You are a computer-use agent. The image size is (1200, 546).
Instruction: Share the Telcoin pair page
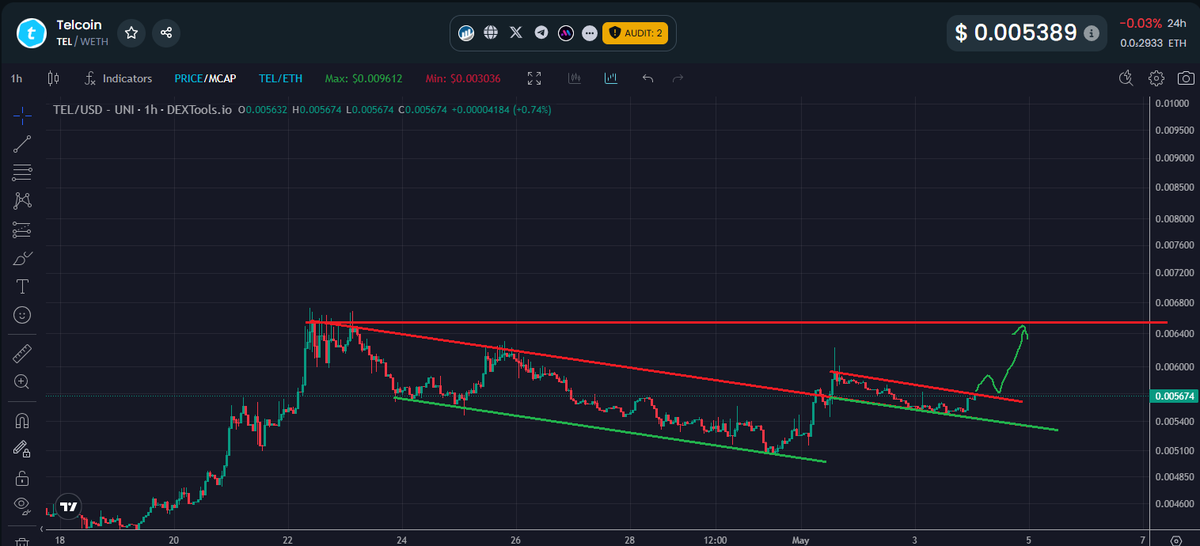click(166, 33)
